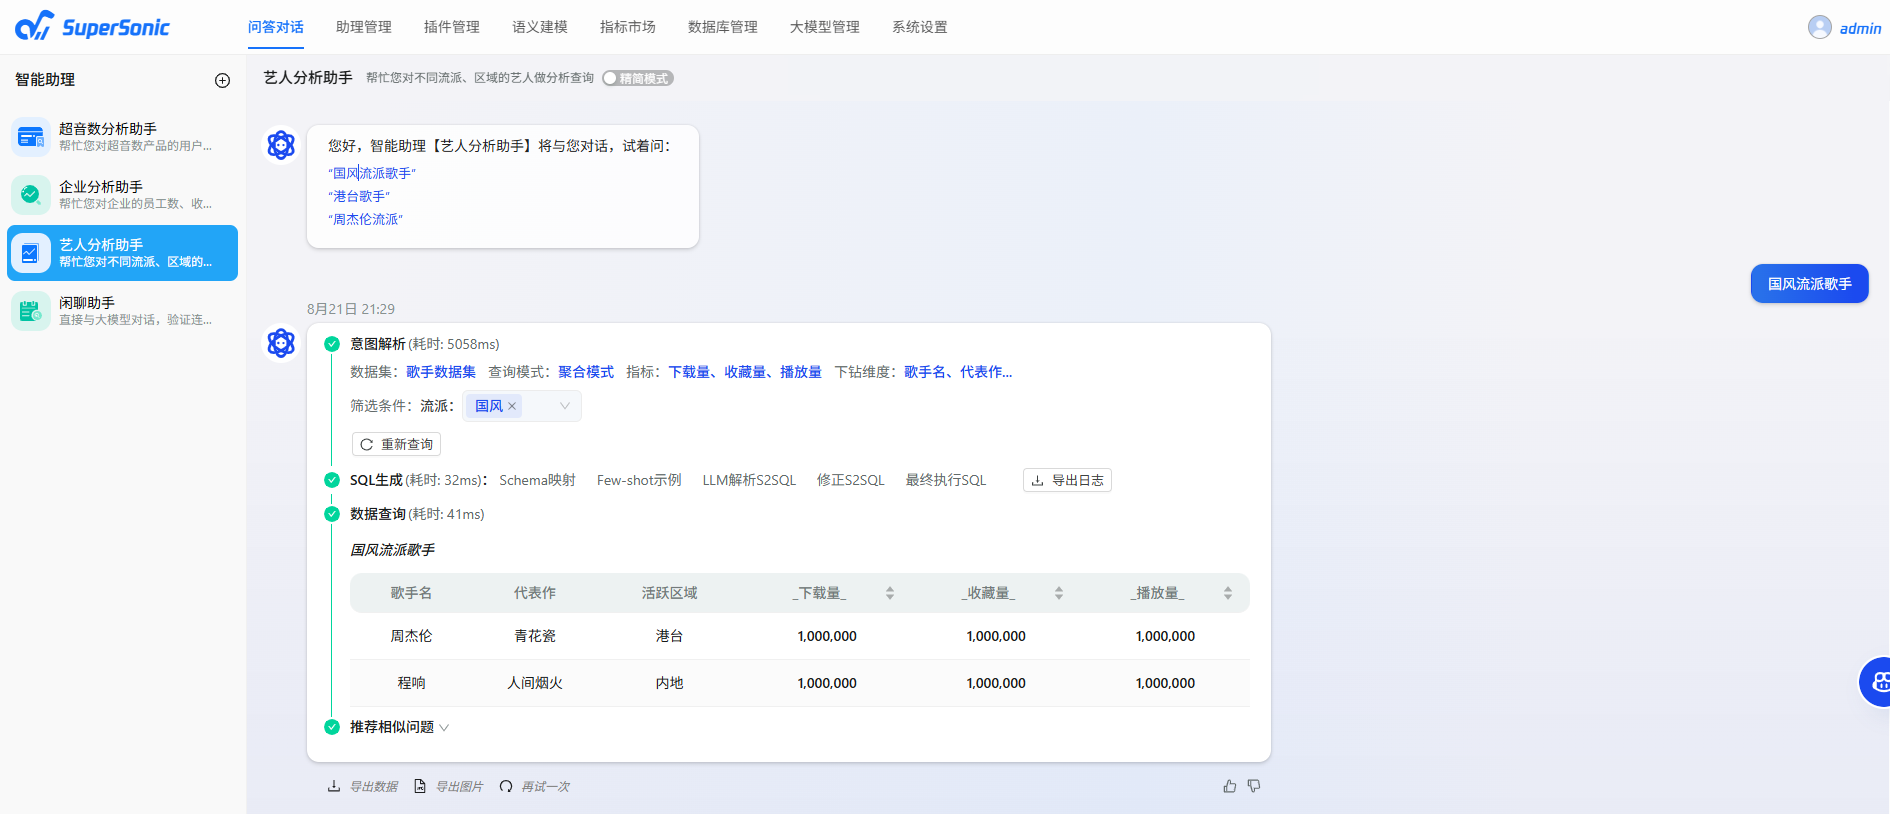
Task: Add a new assistant with plus icon
Action: point(223,81)
